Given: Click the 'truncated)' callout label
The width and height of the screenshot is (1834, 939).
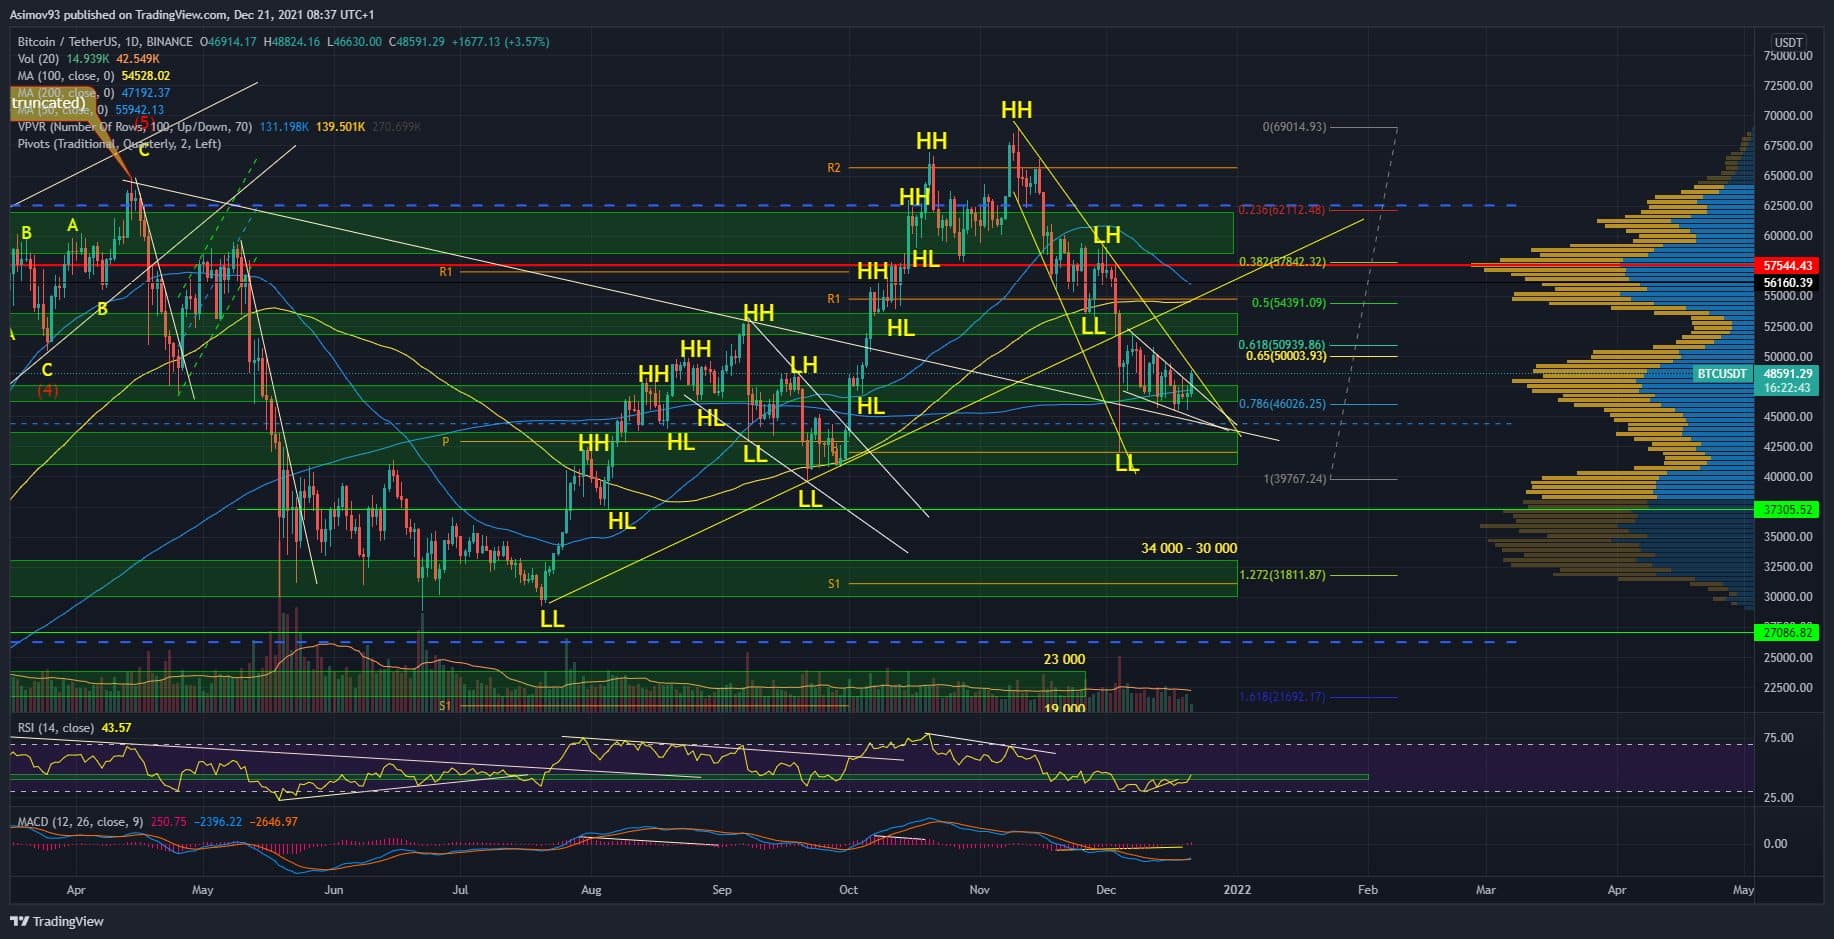Looking at the screenshot, I should click(x=50, y=103).
